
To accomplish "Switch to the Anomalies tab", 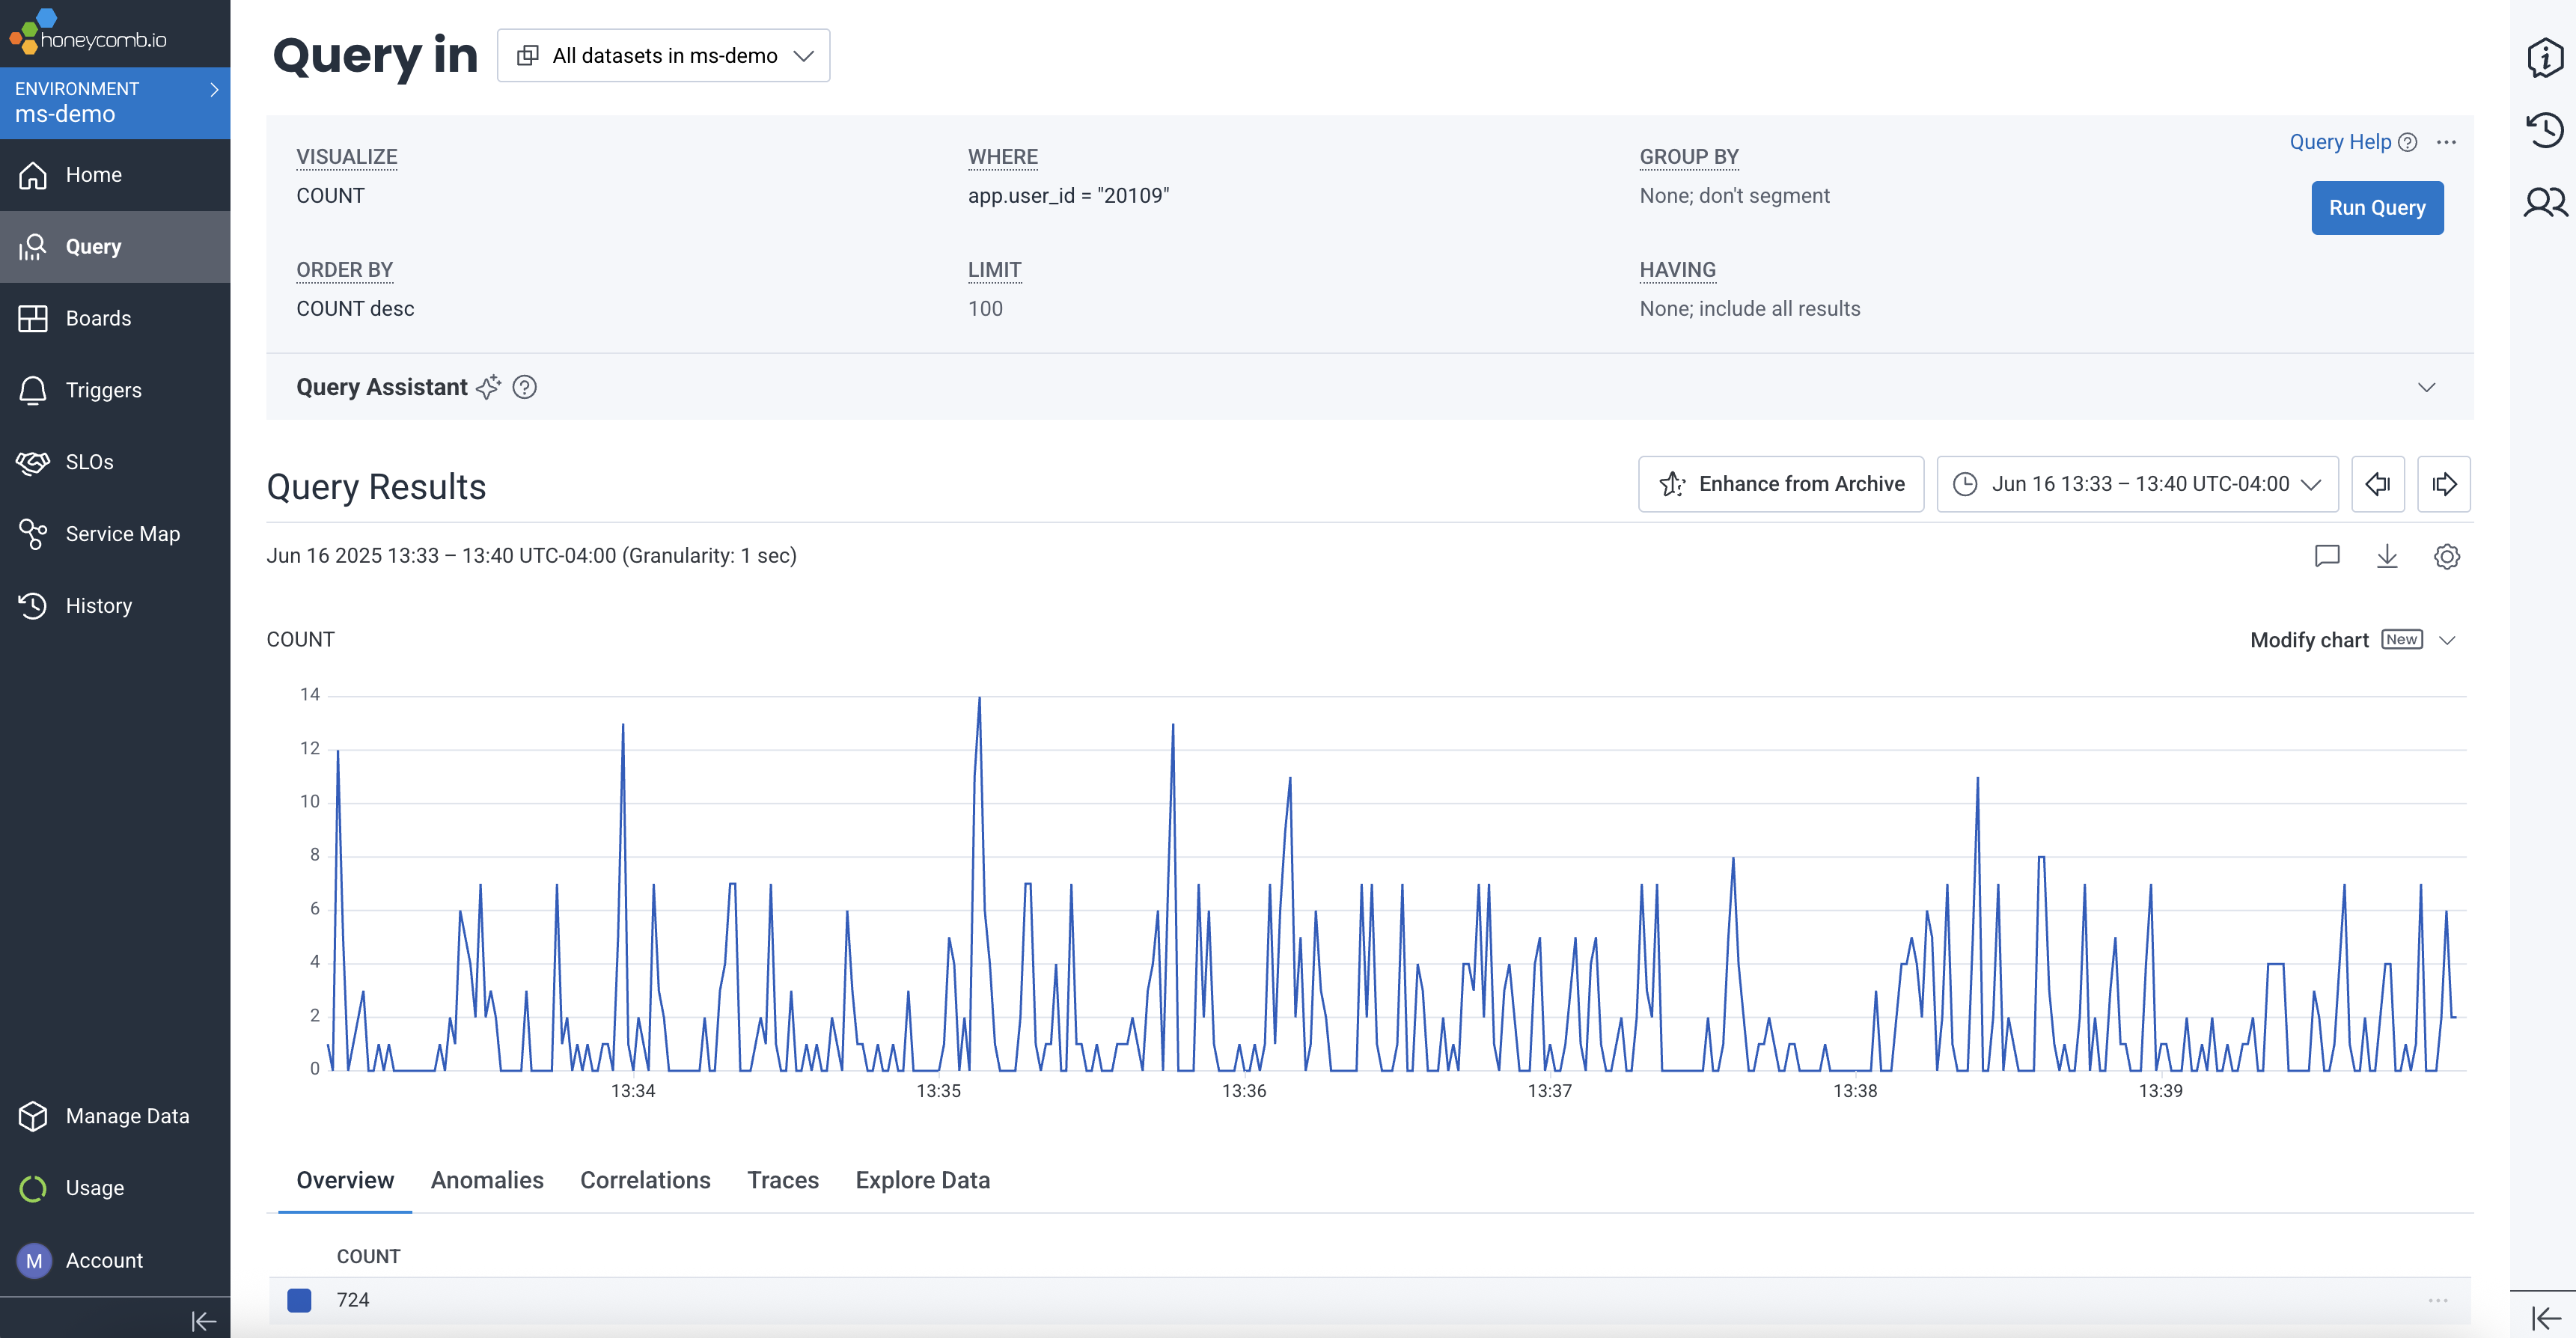I will point(487,1181).
